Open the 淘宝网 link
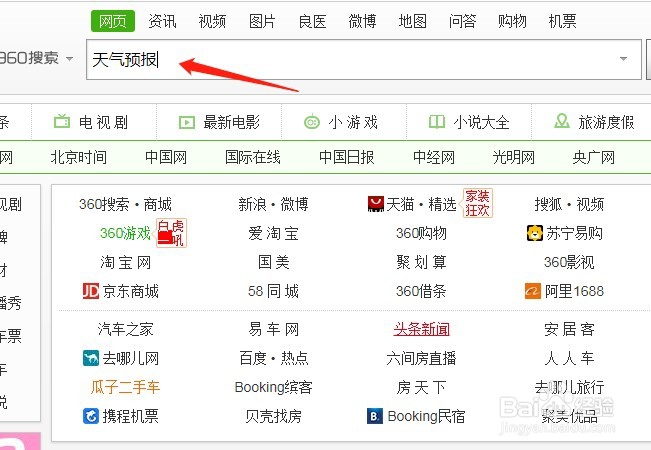651x450 pixels. [125, 262]
